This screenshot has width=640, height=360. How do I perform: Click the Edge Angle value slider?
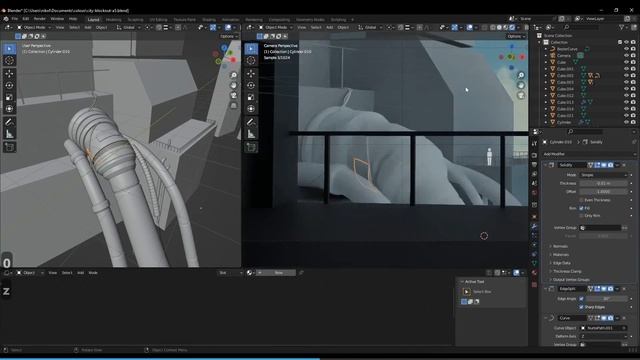point(607,299)
